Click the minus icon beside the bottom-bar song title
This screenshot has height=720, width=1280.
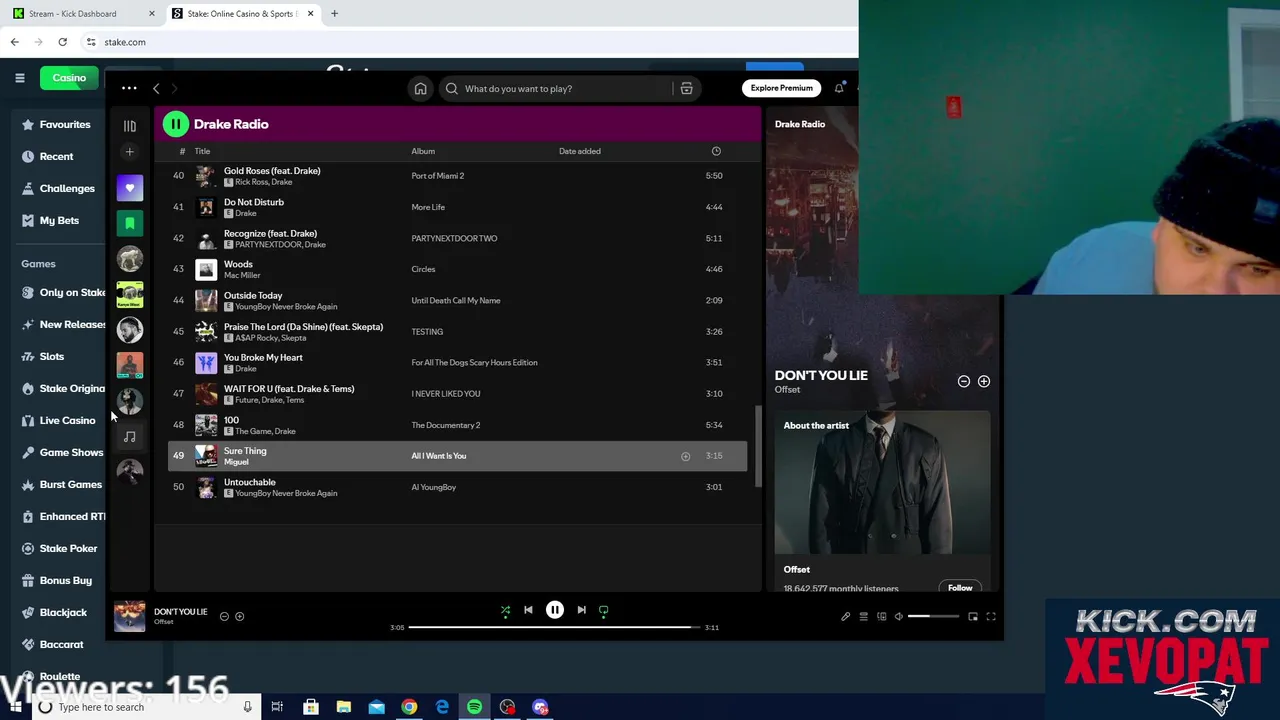point(224,616)
